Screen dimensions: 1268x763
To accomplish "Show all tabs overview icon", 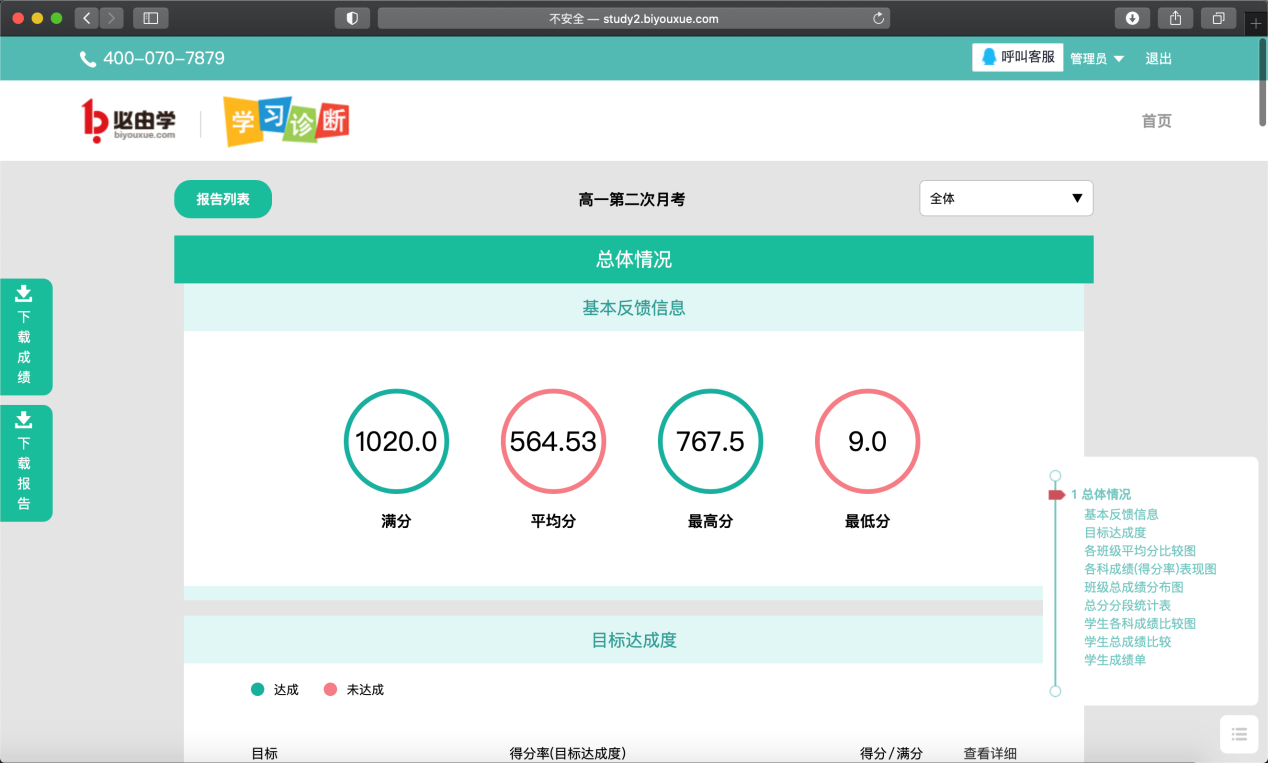I will (1218, 18).
